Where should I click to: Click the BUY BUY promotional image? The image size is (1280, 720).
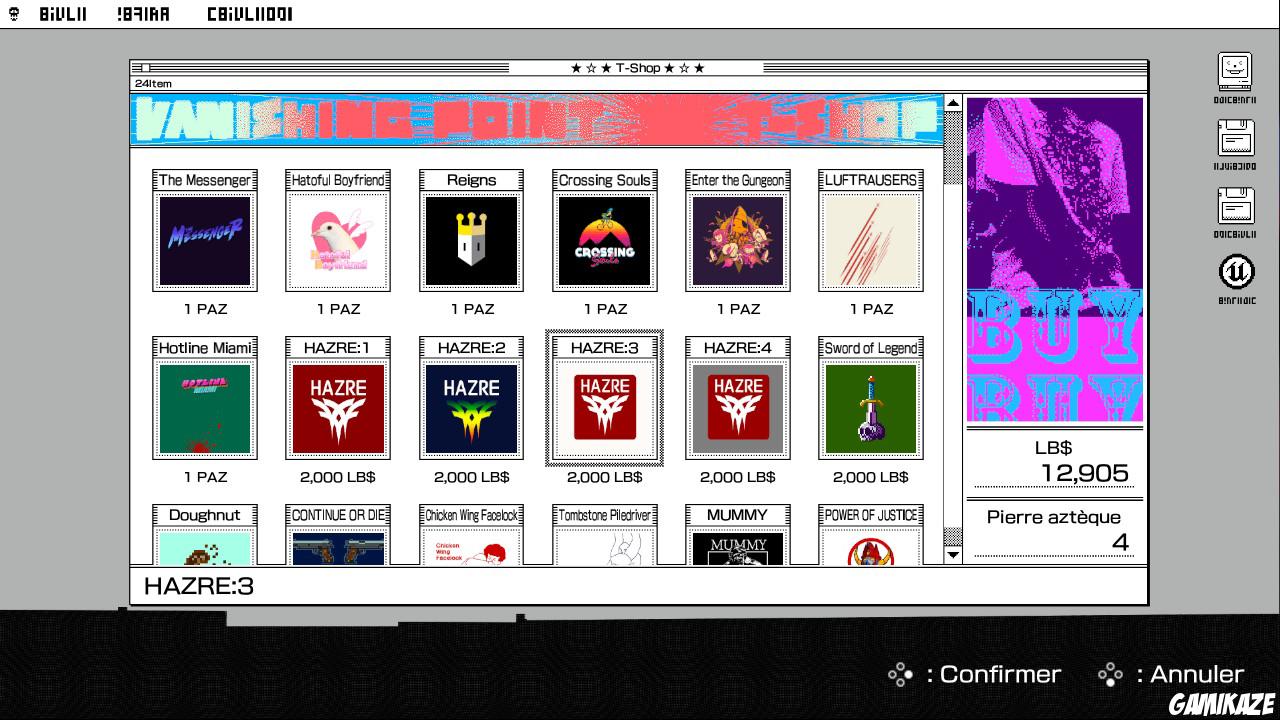[x=1055, y=259]
